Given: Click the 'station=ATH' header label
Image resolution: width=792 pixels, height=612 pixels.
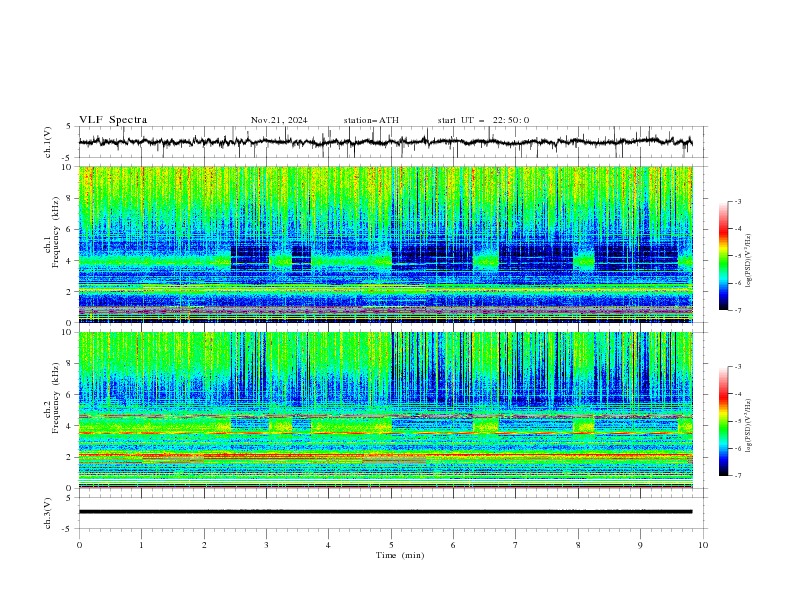Looking at the screenshot, I should (x=371, y=120).
